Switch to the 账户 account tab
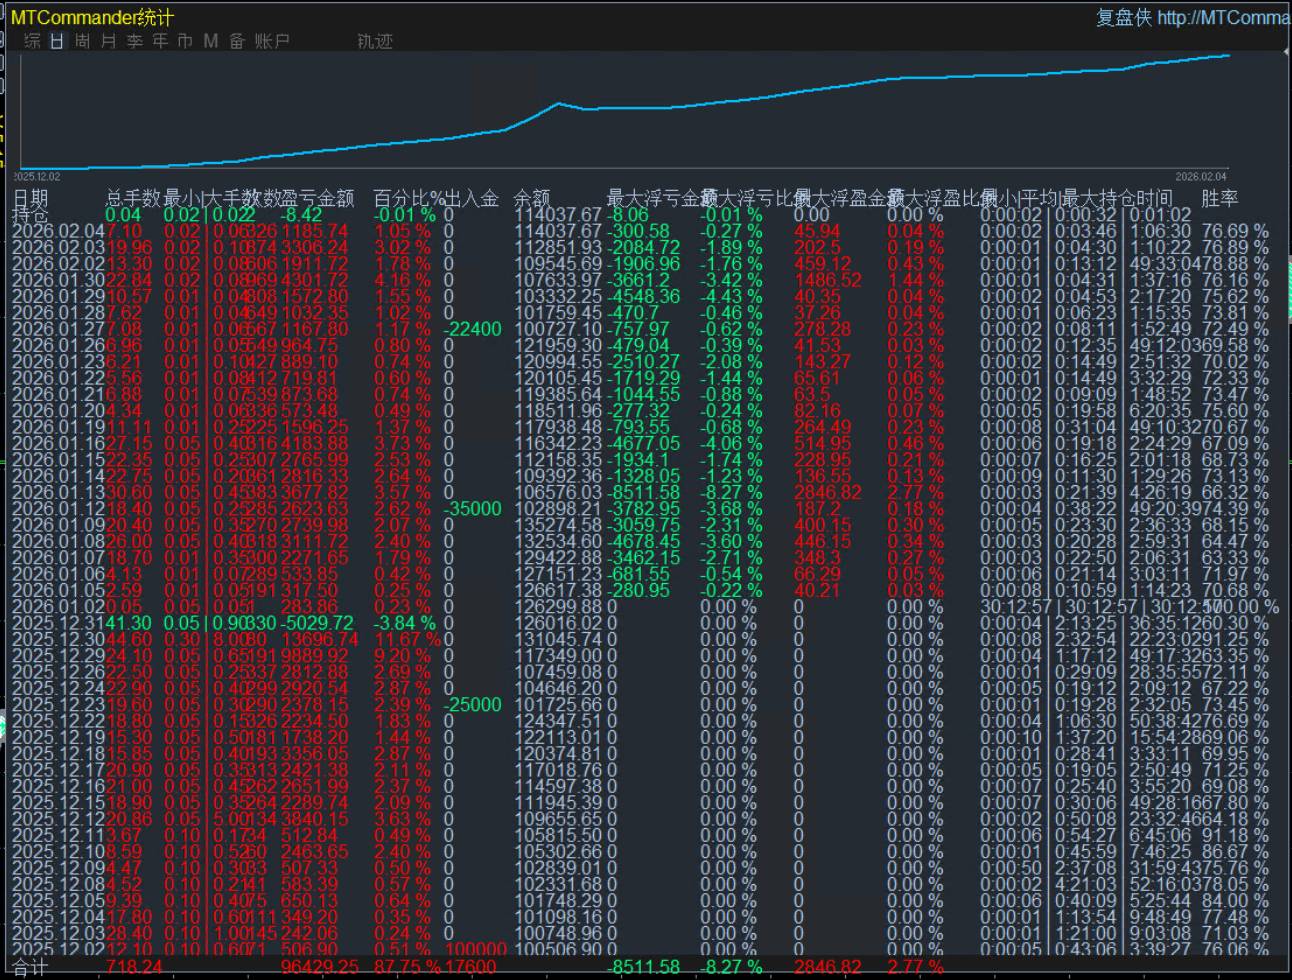The width and height of the screenshot is (1292, 980). point(272,41)
